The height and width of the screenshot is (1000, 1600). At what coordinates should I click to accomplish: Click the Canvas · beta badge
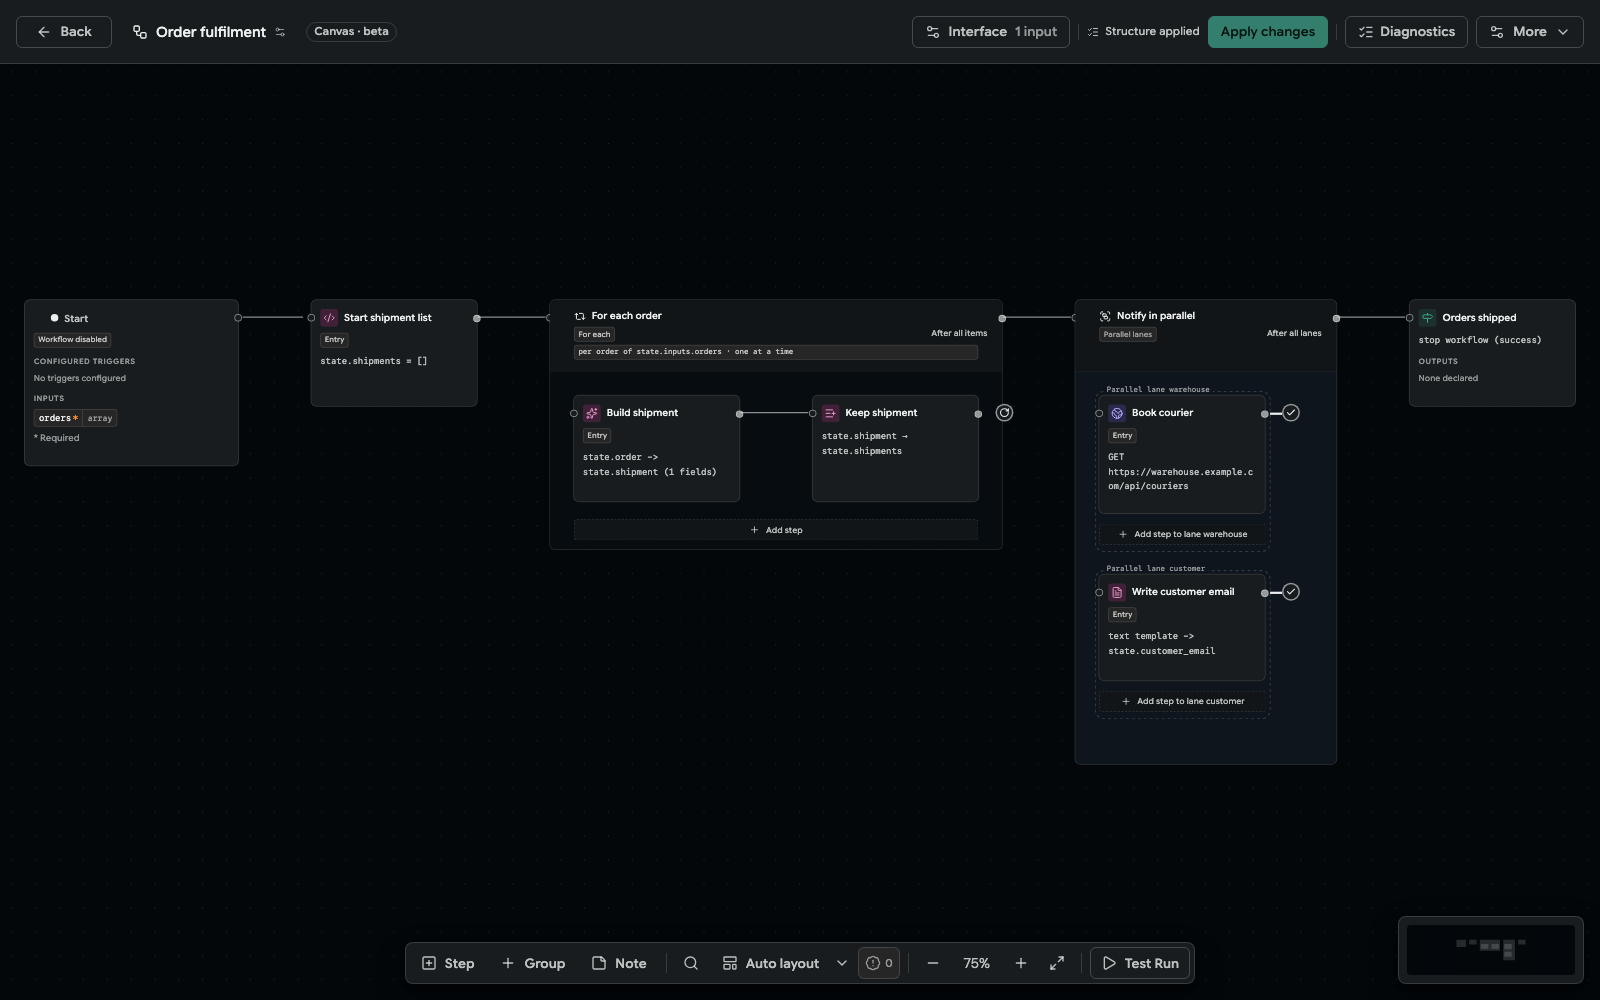(x=351, y=32)
